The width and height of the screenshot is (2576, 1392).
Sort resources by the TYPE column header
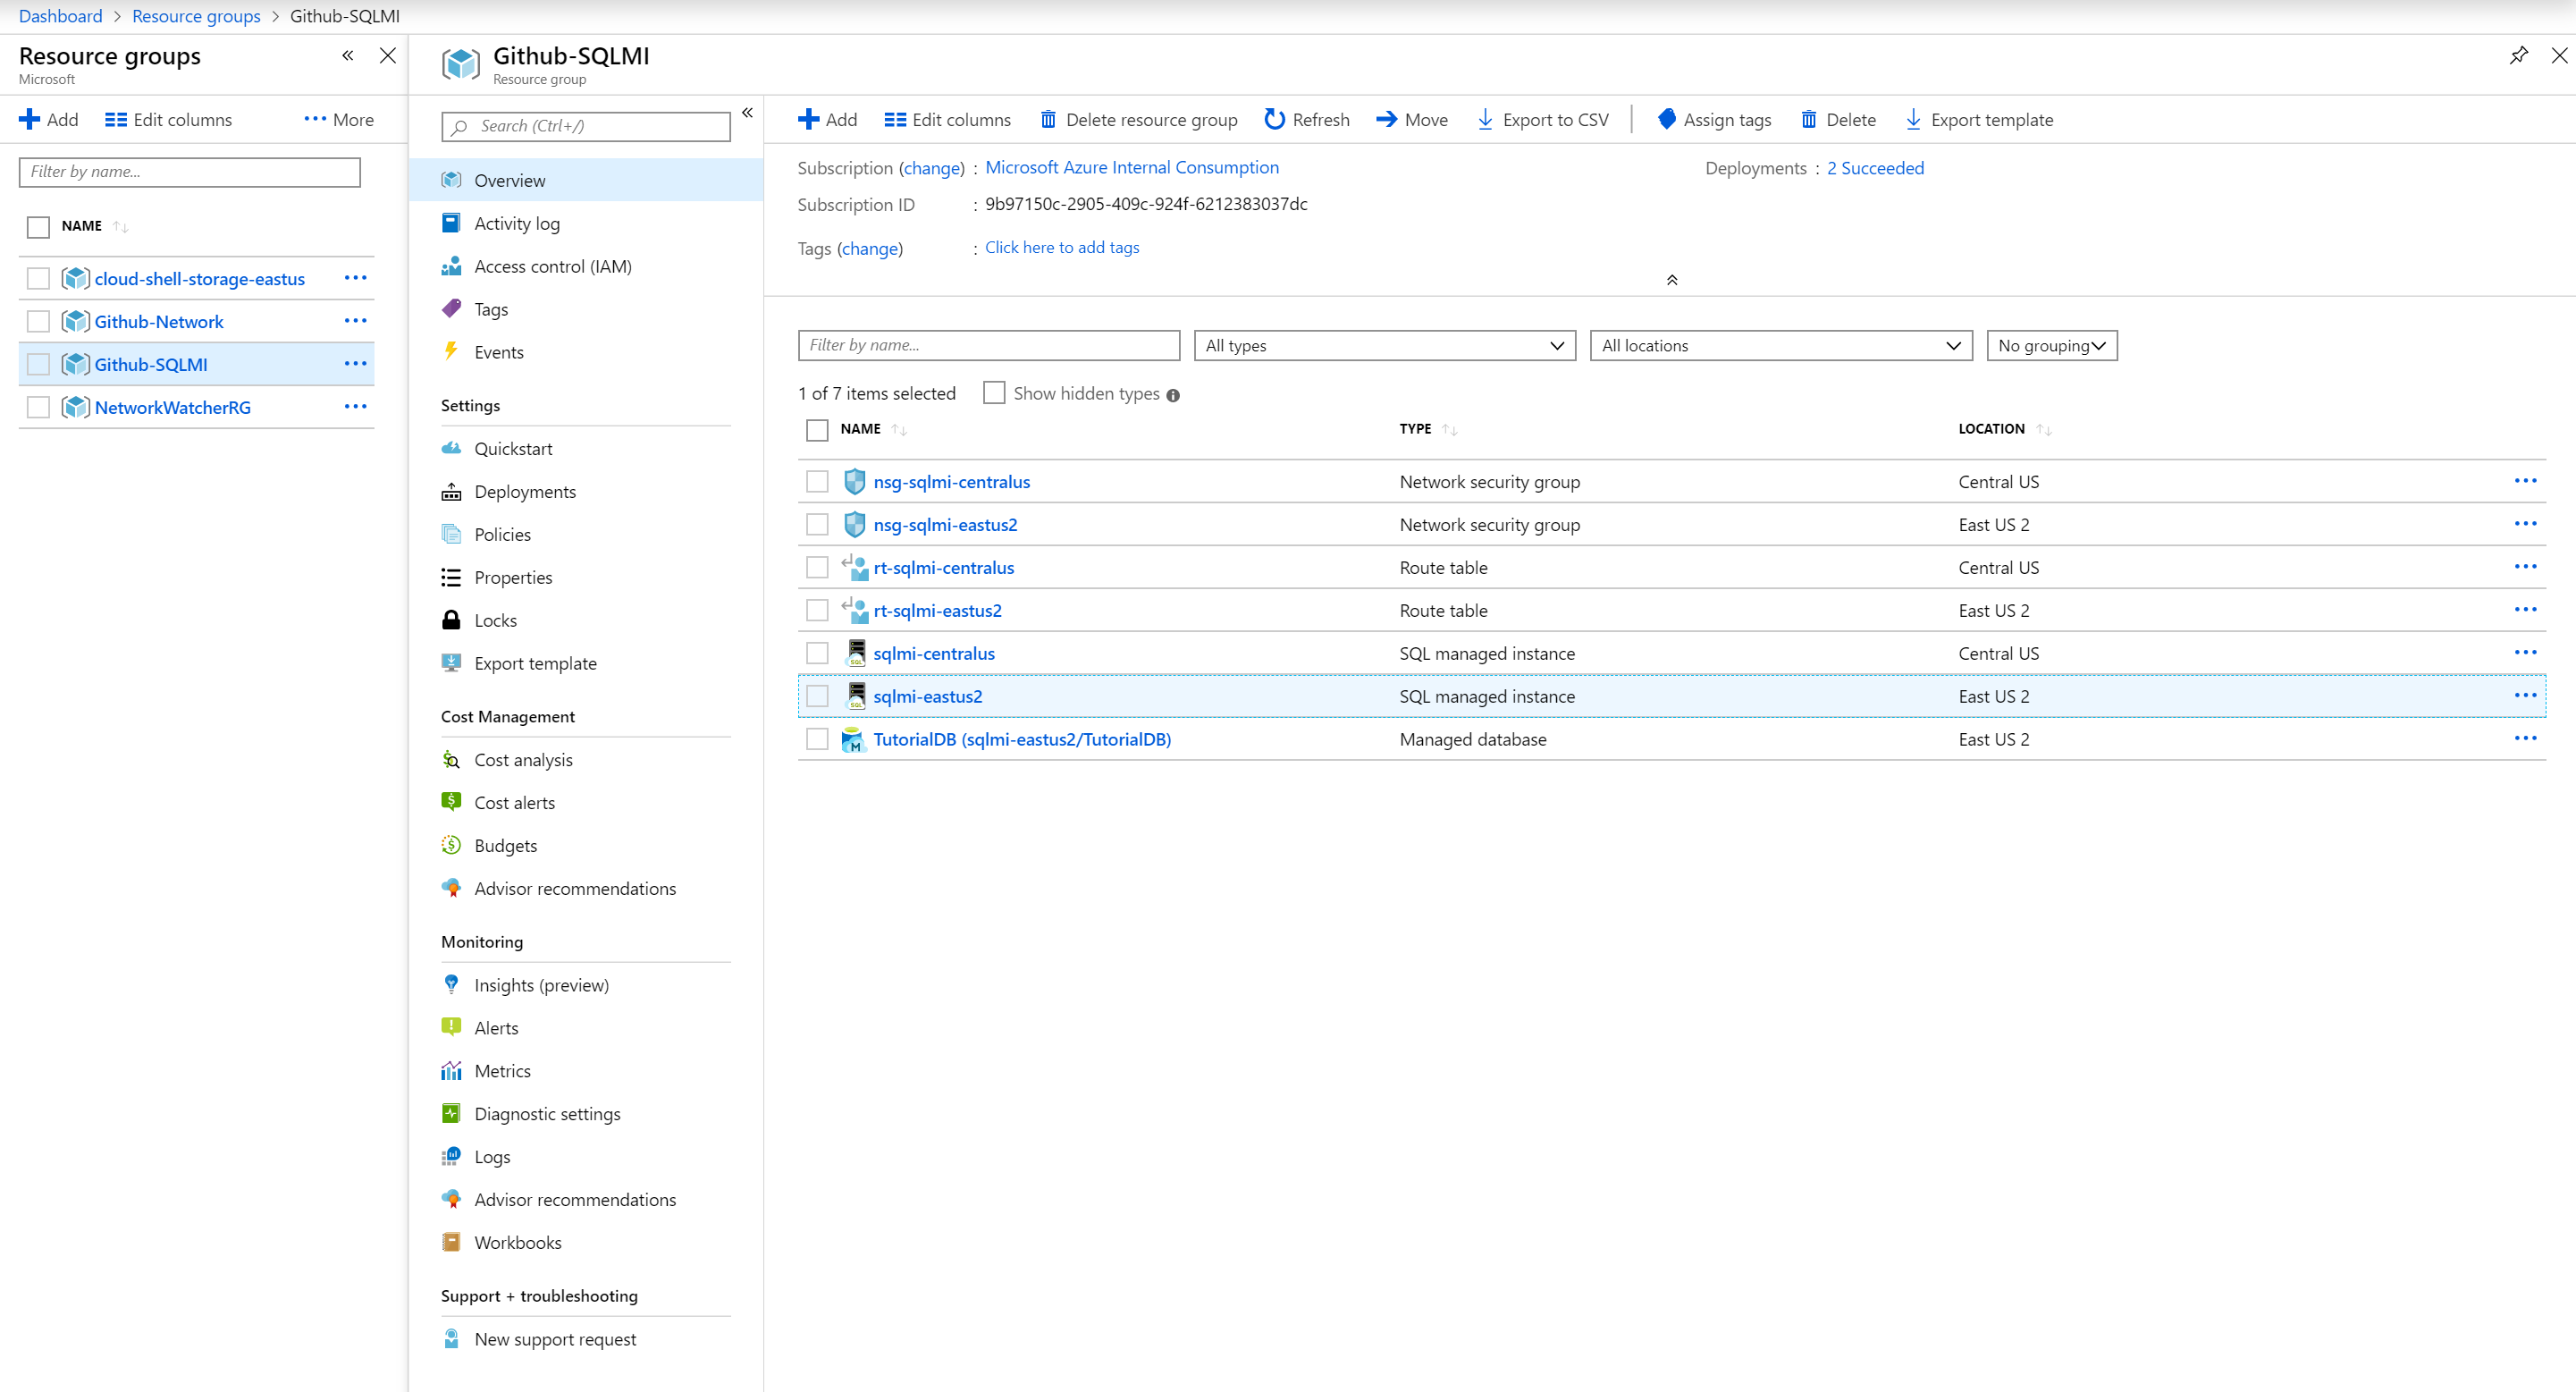point(1427,429)
